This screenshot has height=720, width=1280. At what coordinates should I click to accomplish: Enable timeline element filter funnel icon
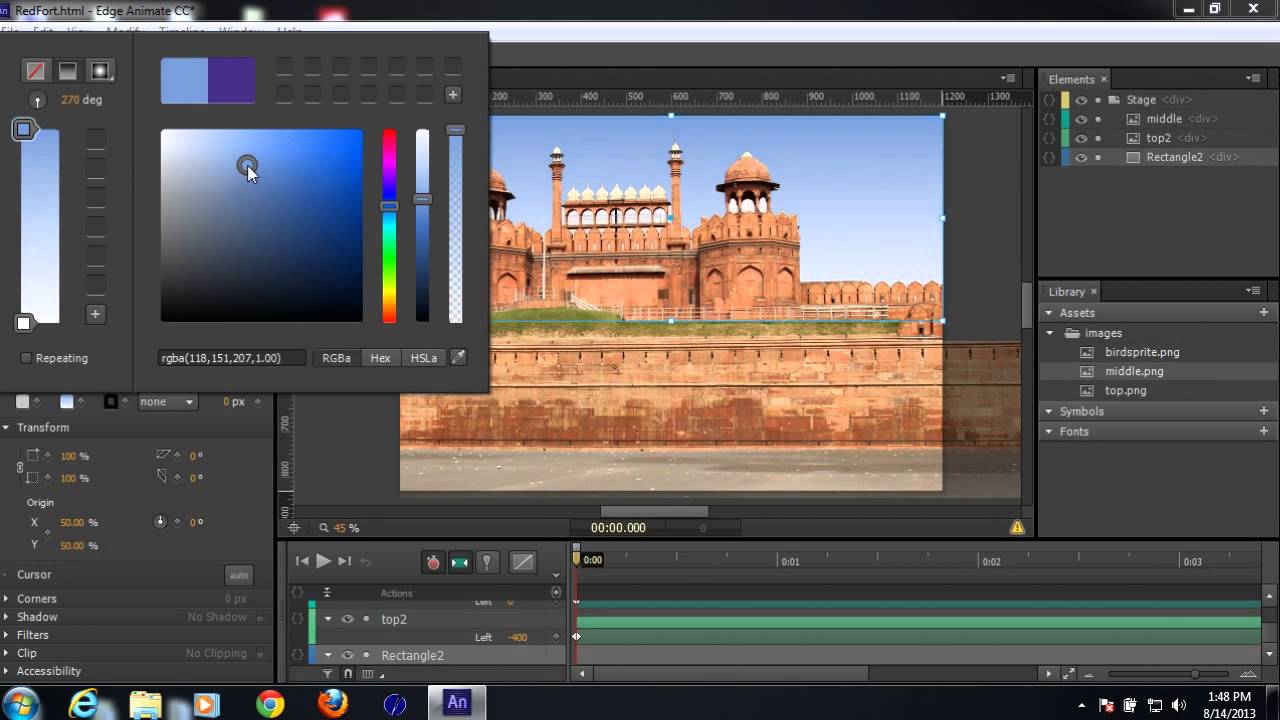[327, 674]
